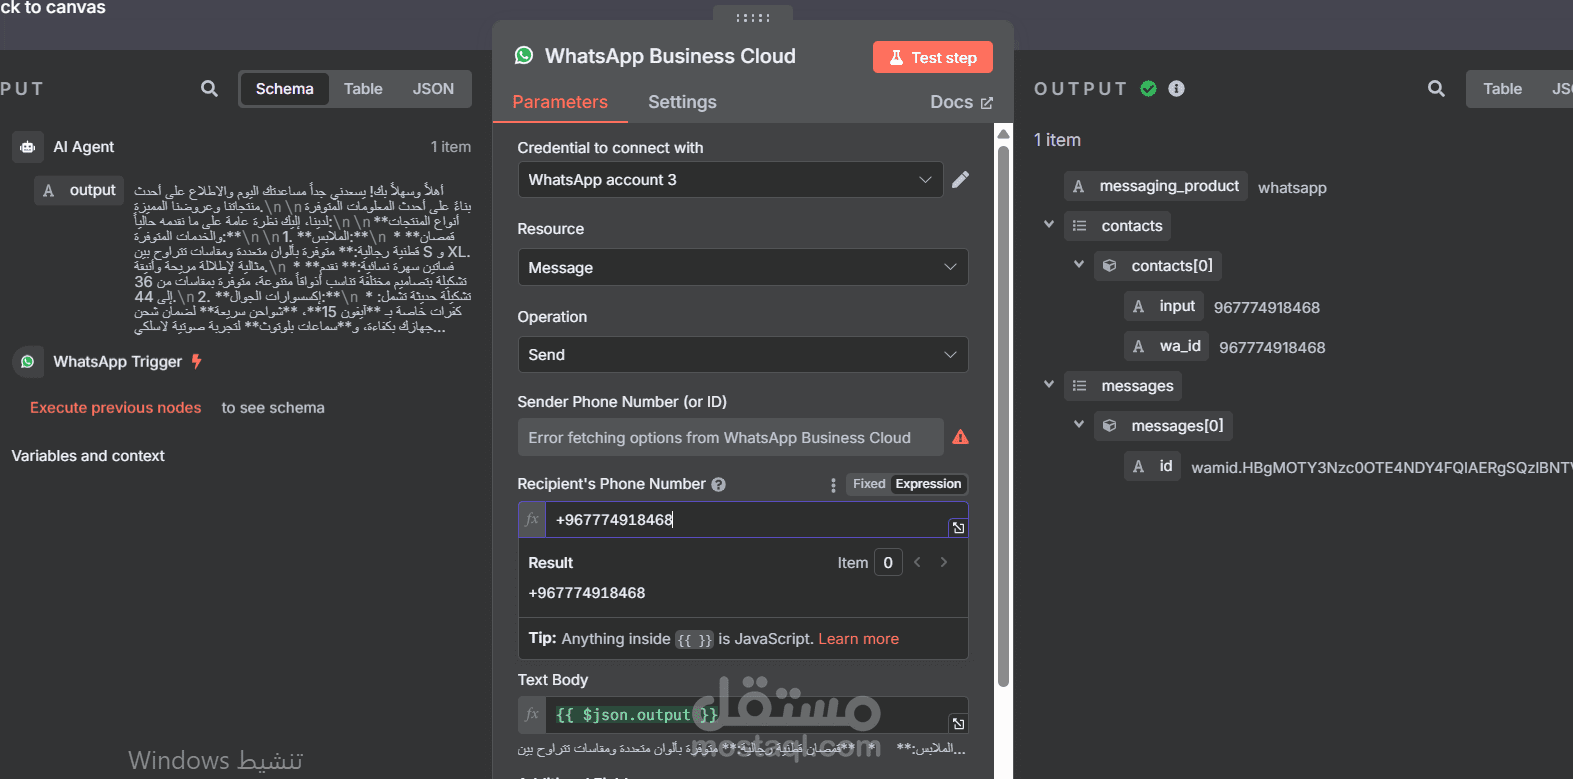Expand the Text Body expression editor

pos(958,723)
